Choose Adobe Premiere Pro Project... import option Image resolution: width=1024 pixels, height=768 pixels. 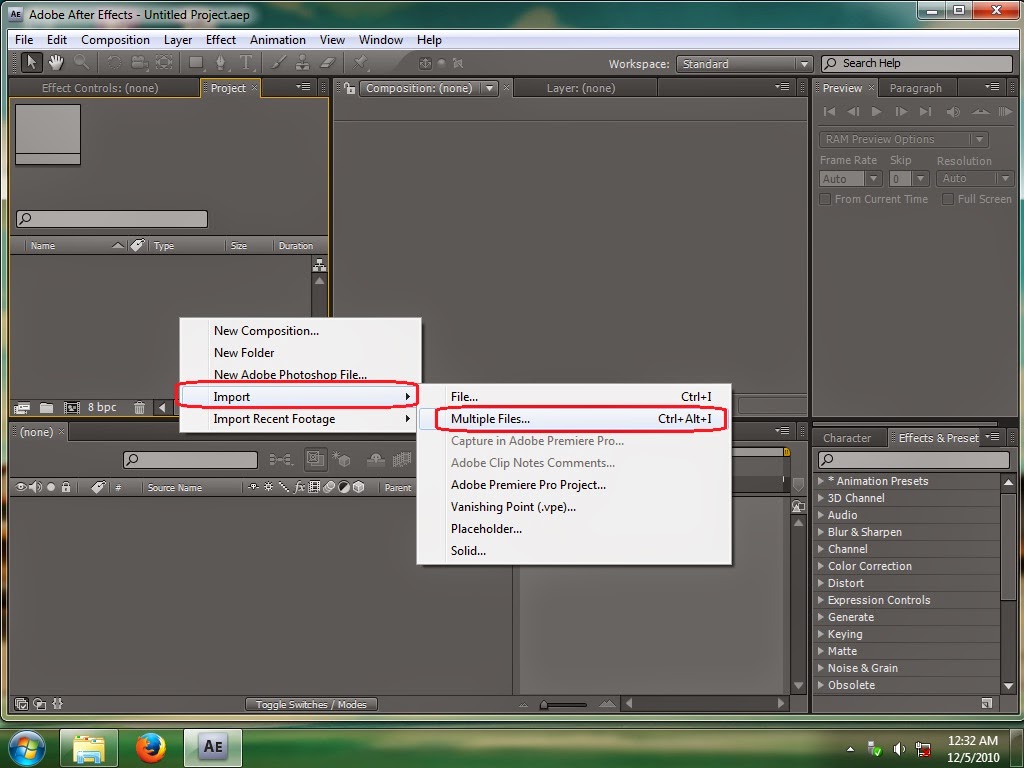click(574, 485)
